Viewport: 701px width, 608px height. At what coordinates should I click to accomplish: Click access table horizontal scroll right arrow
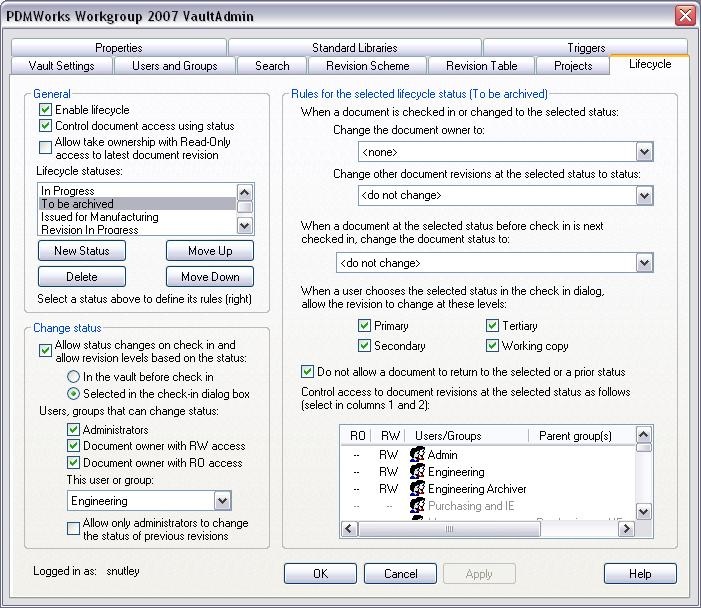(x=627, y=529)
